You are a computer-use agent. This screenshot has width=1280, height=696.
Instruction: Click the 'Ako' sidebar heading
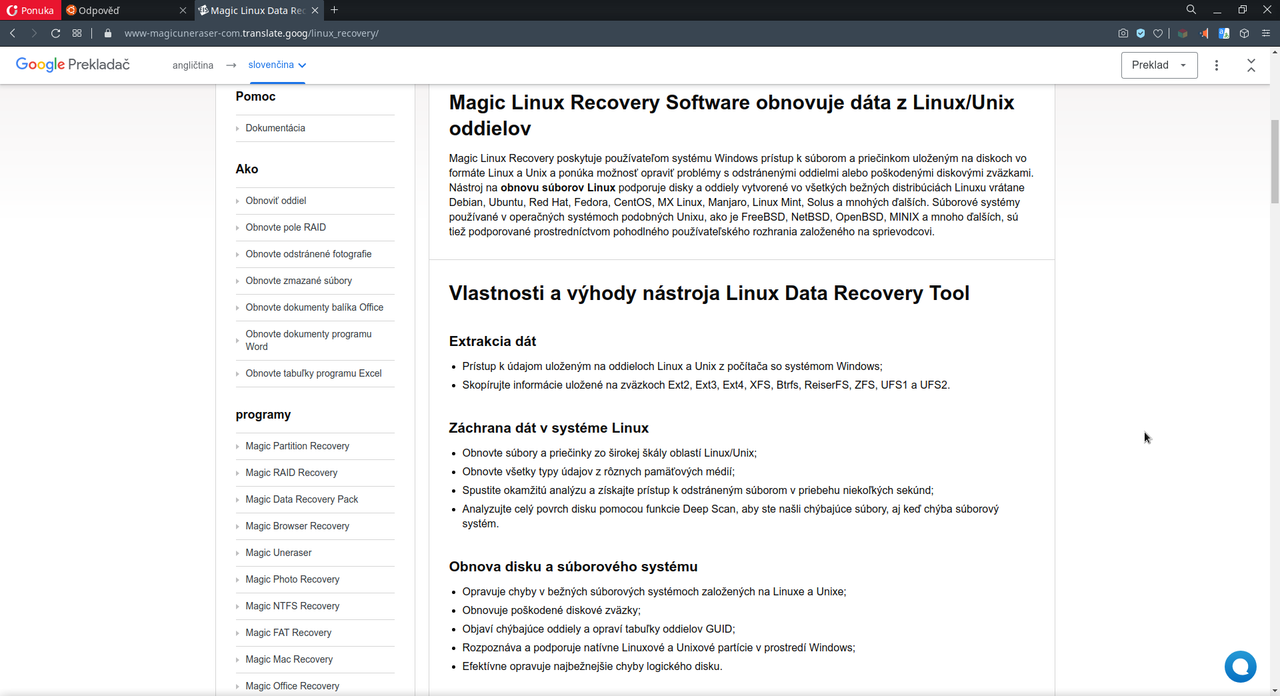pyautogui.click(x=247, y=169)
